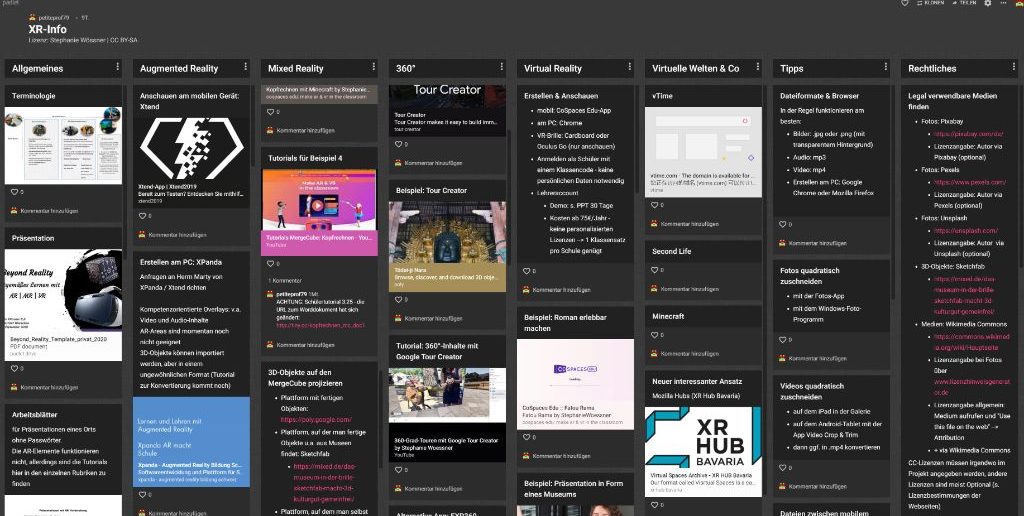Open Mixed Reality column three-dot menu
The image size is (1024, 516).
pos(374,67)
